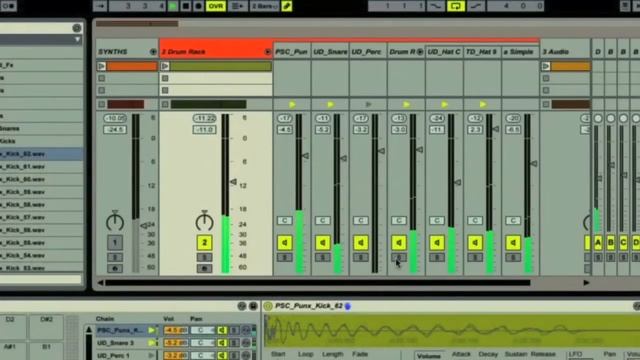Click the PSC_Pun chain pan box C

pos(284,220)
